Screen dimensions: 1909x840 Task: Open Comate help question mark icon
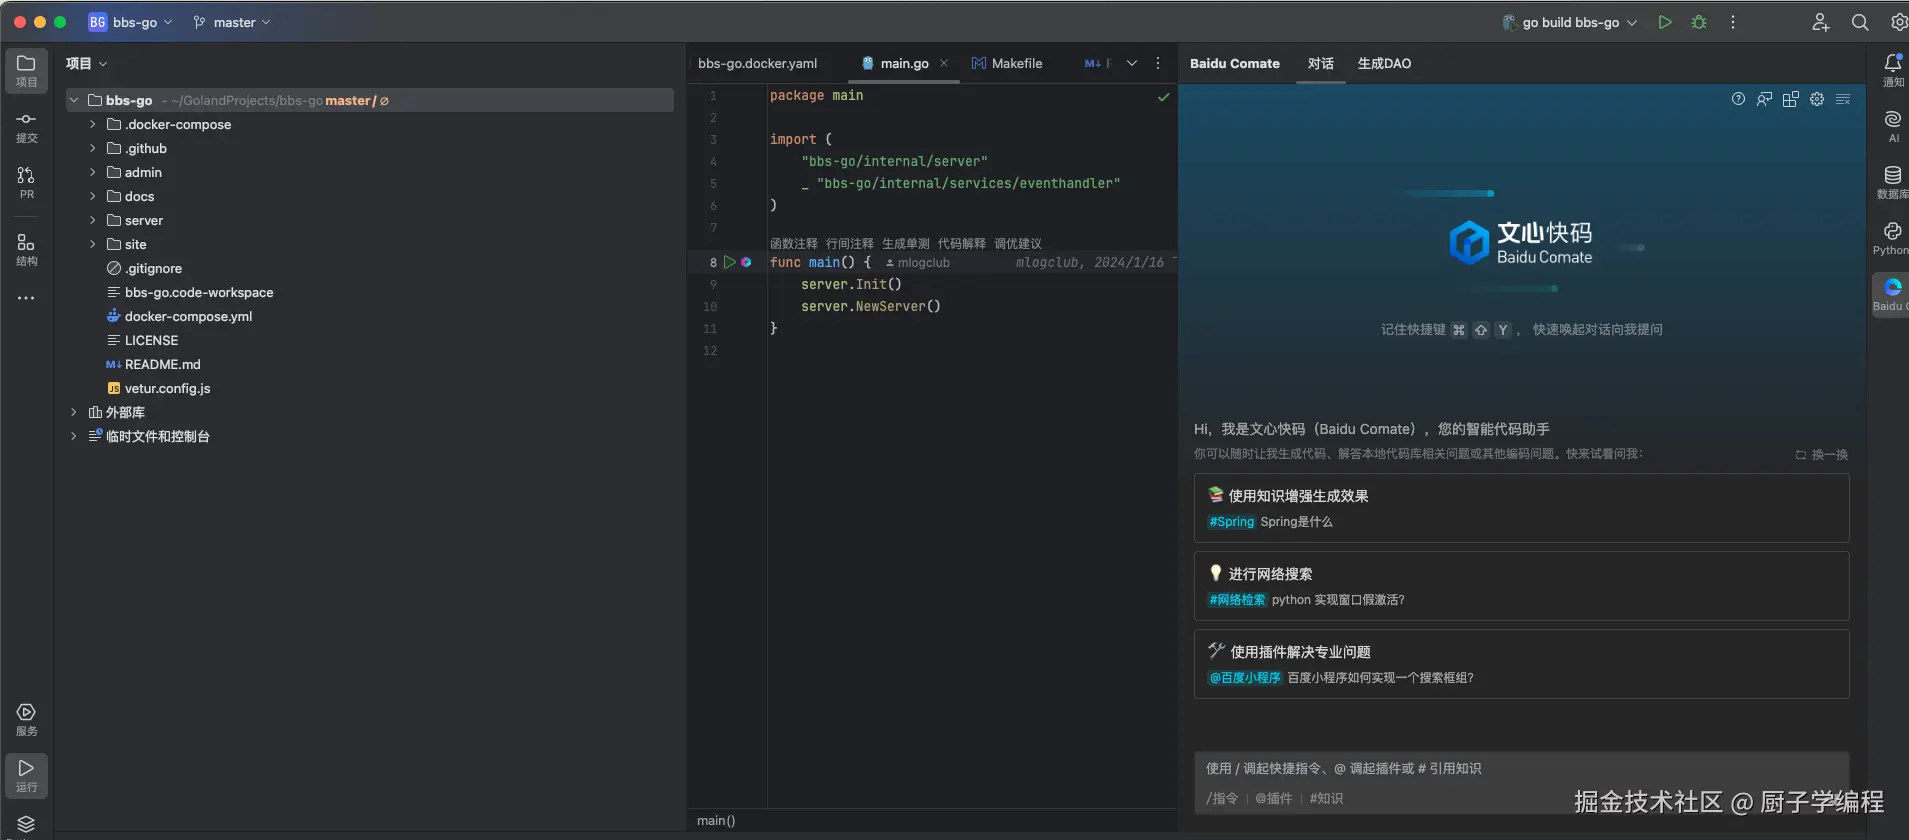(1738, 99)
